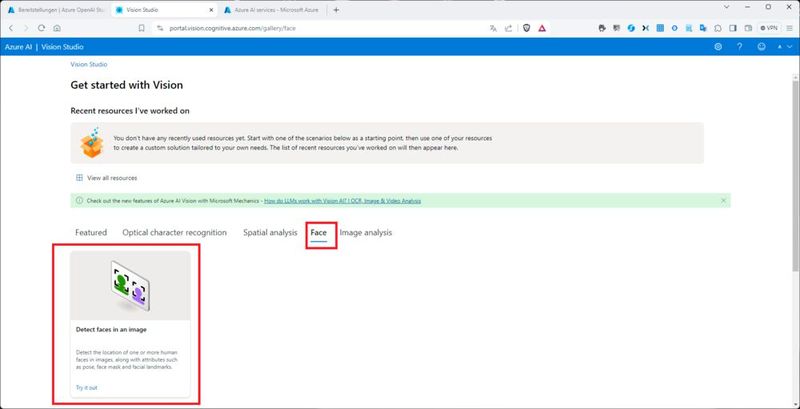Go back with browser back arrow

11,28
